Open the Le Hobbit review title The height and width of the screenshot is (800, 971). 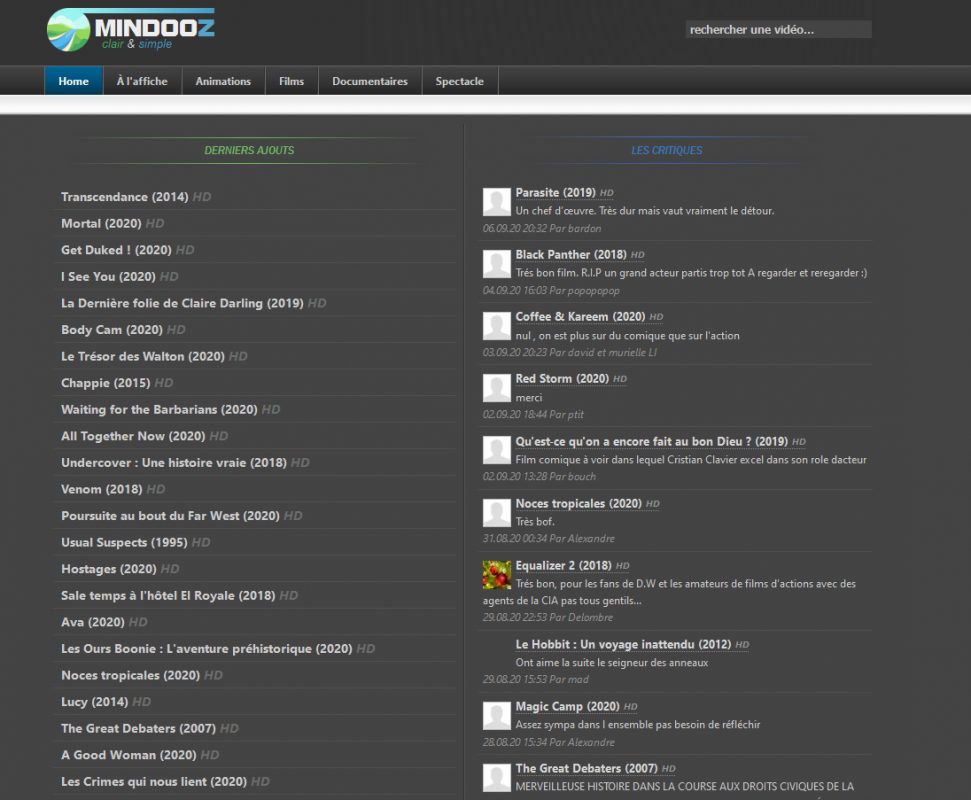click(x=623, y=645)
